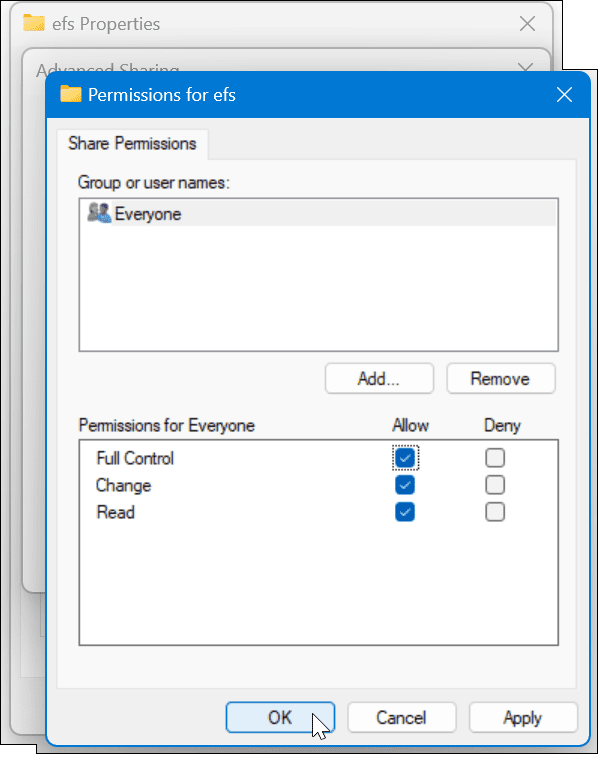Select the Share Permissions tab
The height and width of the screenshot is (761, 598).
[132, 144]
